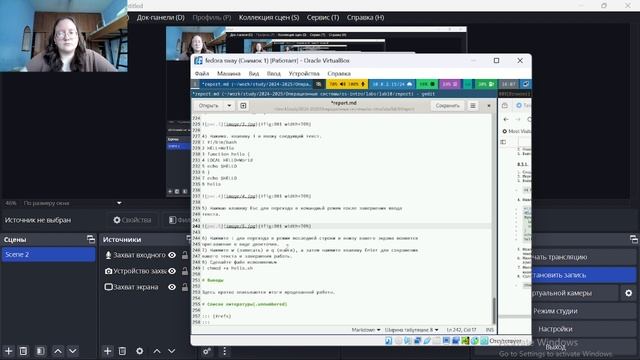Screen dimensions: 640x360
Task: Click the swaybar network address block
Action: (x=392, y=84)
